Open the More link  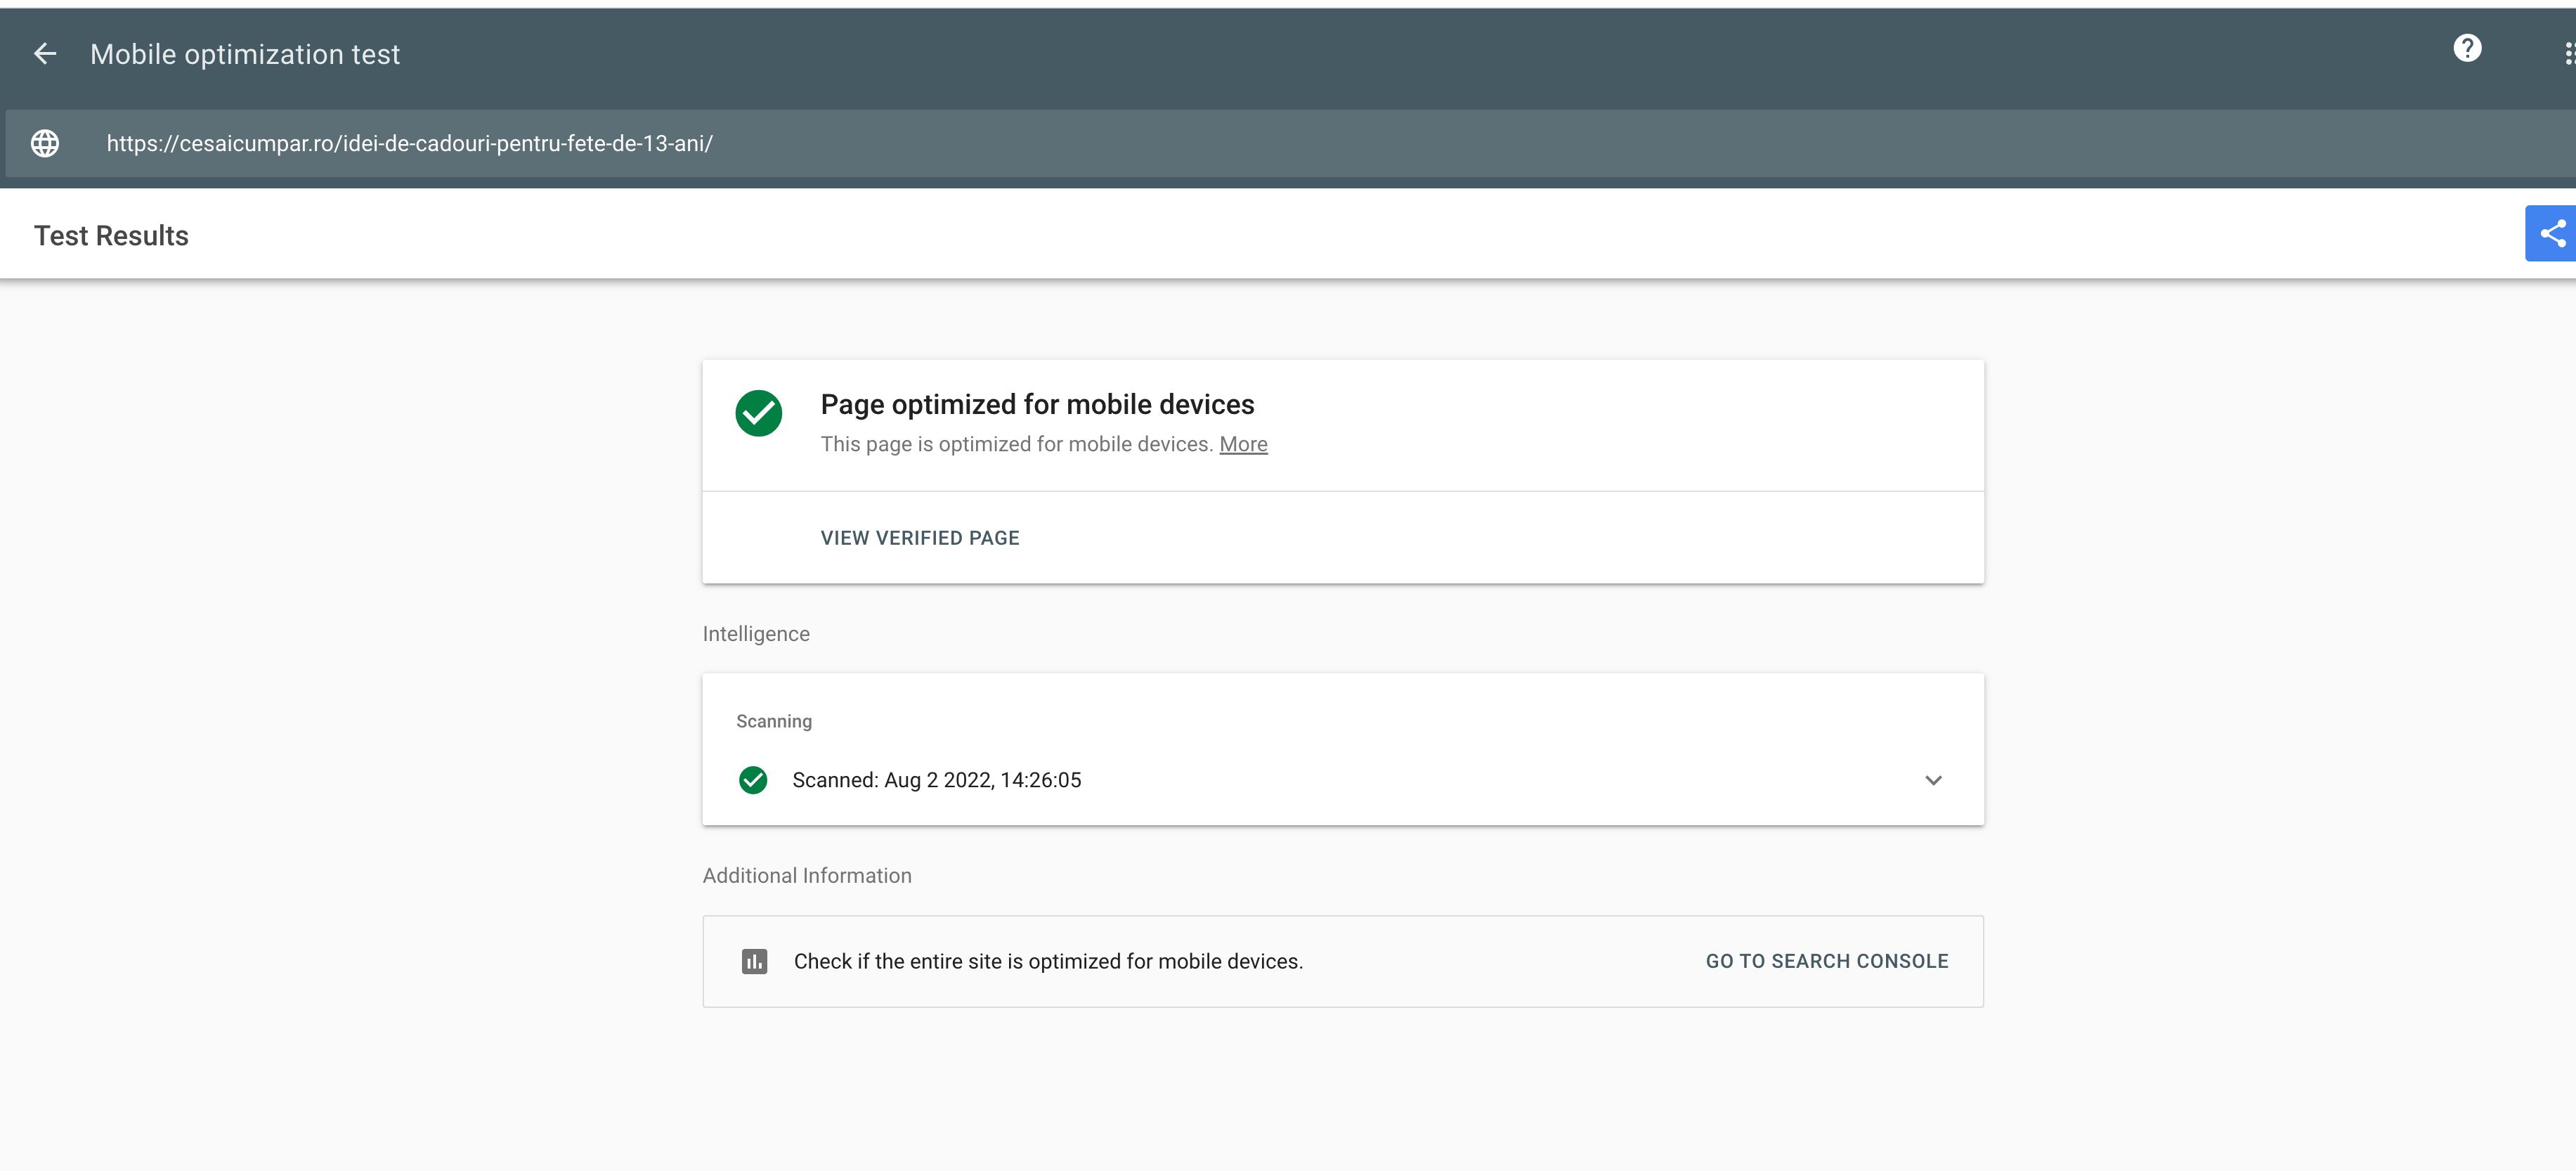click(1243, 444)
